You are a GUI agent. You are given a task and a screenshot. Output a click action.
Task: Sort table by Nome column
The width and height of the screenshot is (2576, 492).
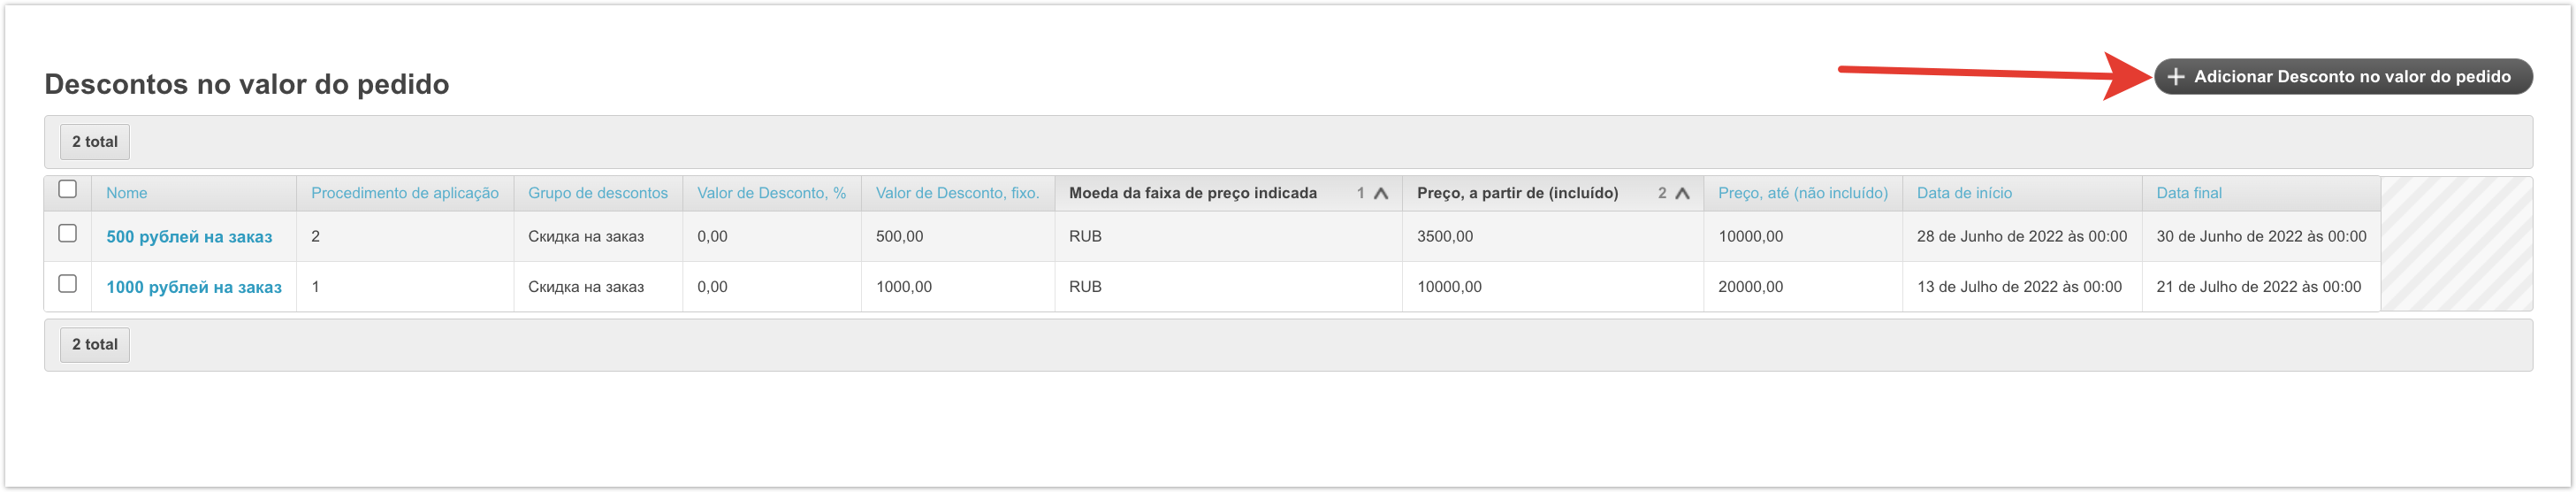point(127,193)
